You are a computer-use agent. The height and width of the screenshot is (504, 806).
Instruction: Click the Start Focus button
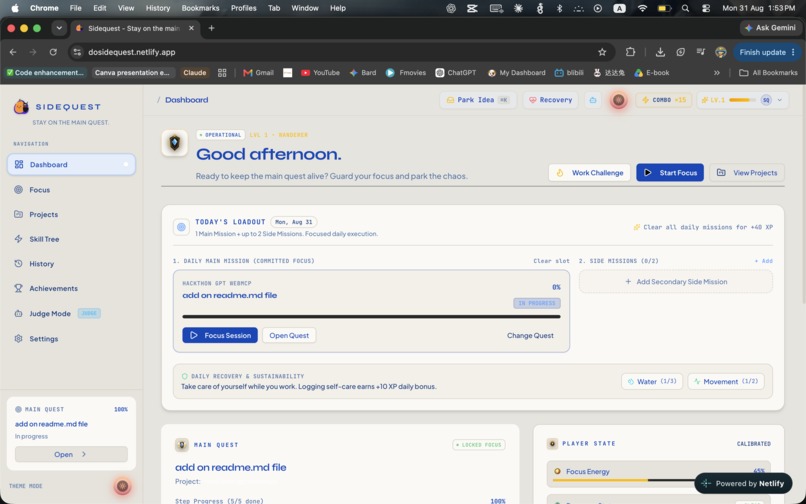coord(670,173)
